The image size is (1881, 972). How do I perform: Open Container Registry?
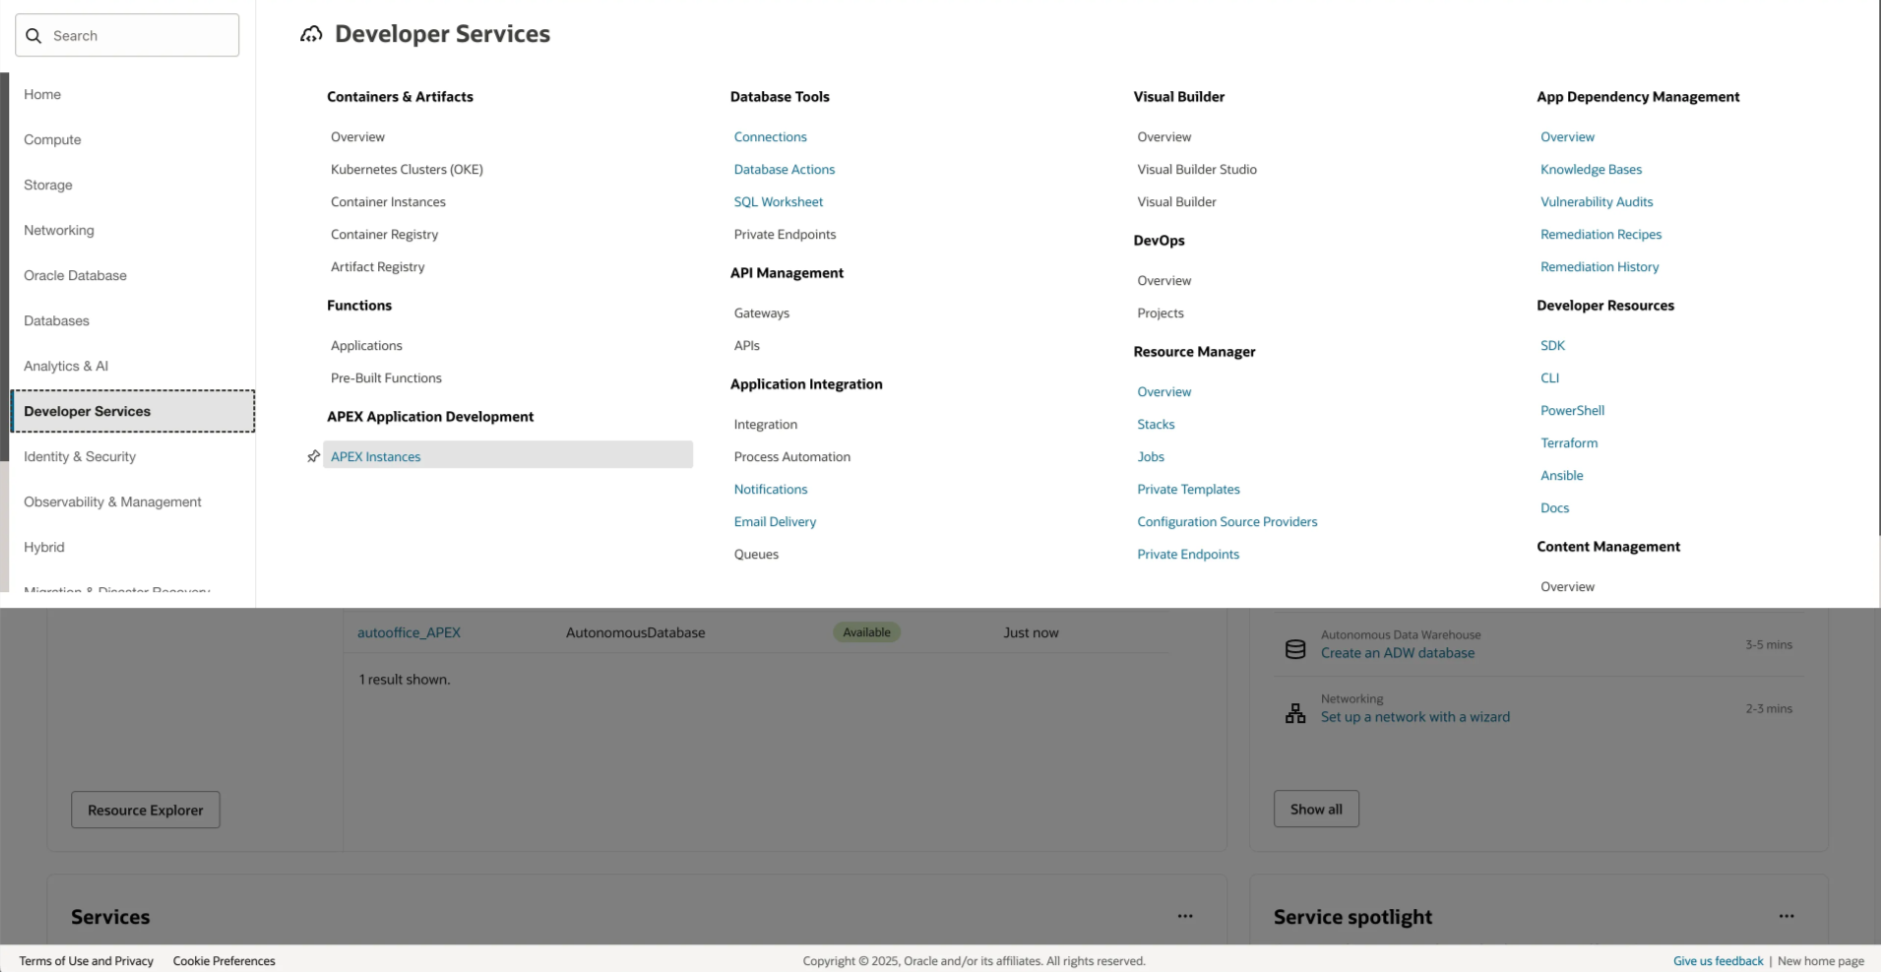tap(384, 234)
